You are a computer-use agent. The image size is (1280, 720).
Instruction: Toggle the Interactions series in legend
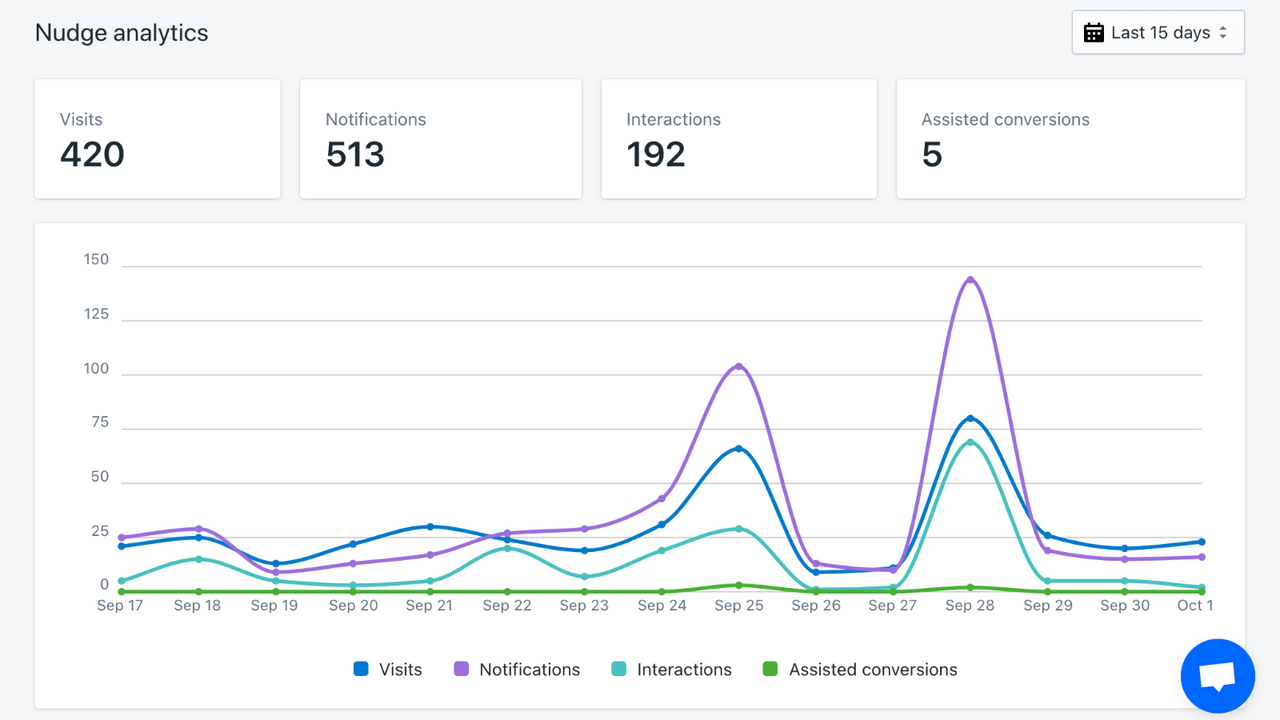672,670
